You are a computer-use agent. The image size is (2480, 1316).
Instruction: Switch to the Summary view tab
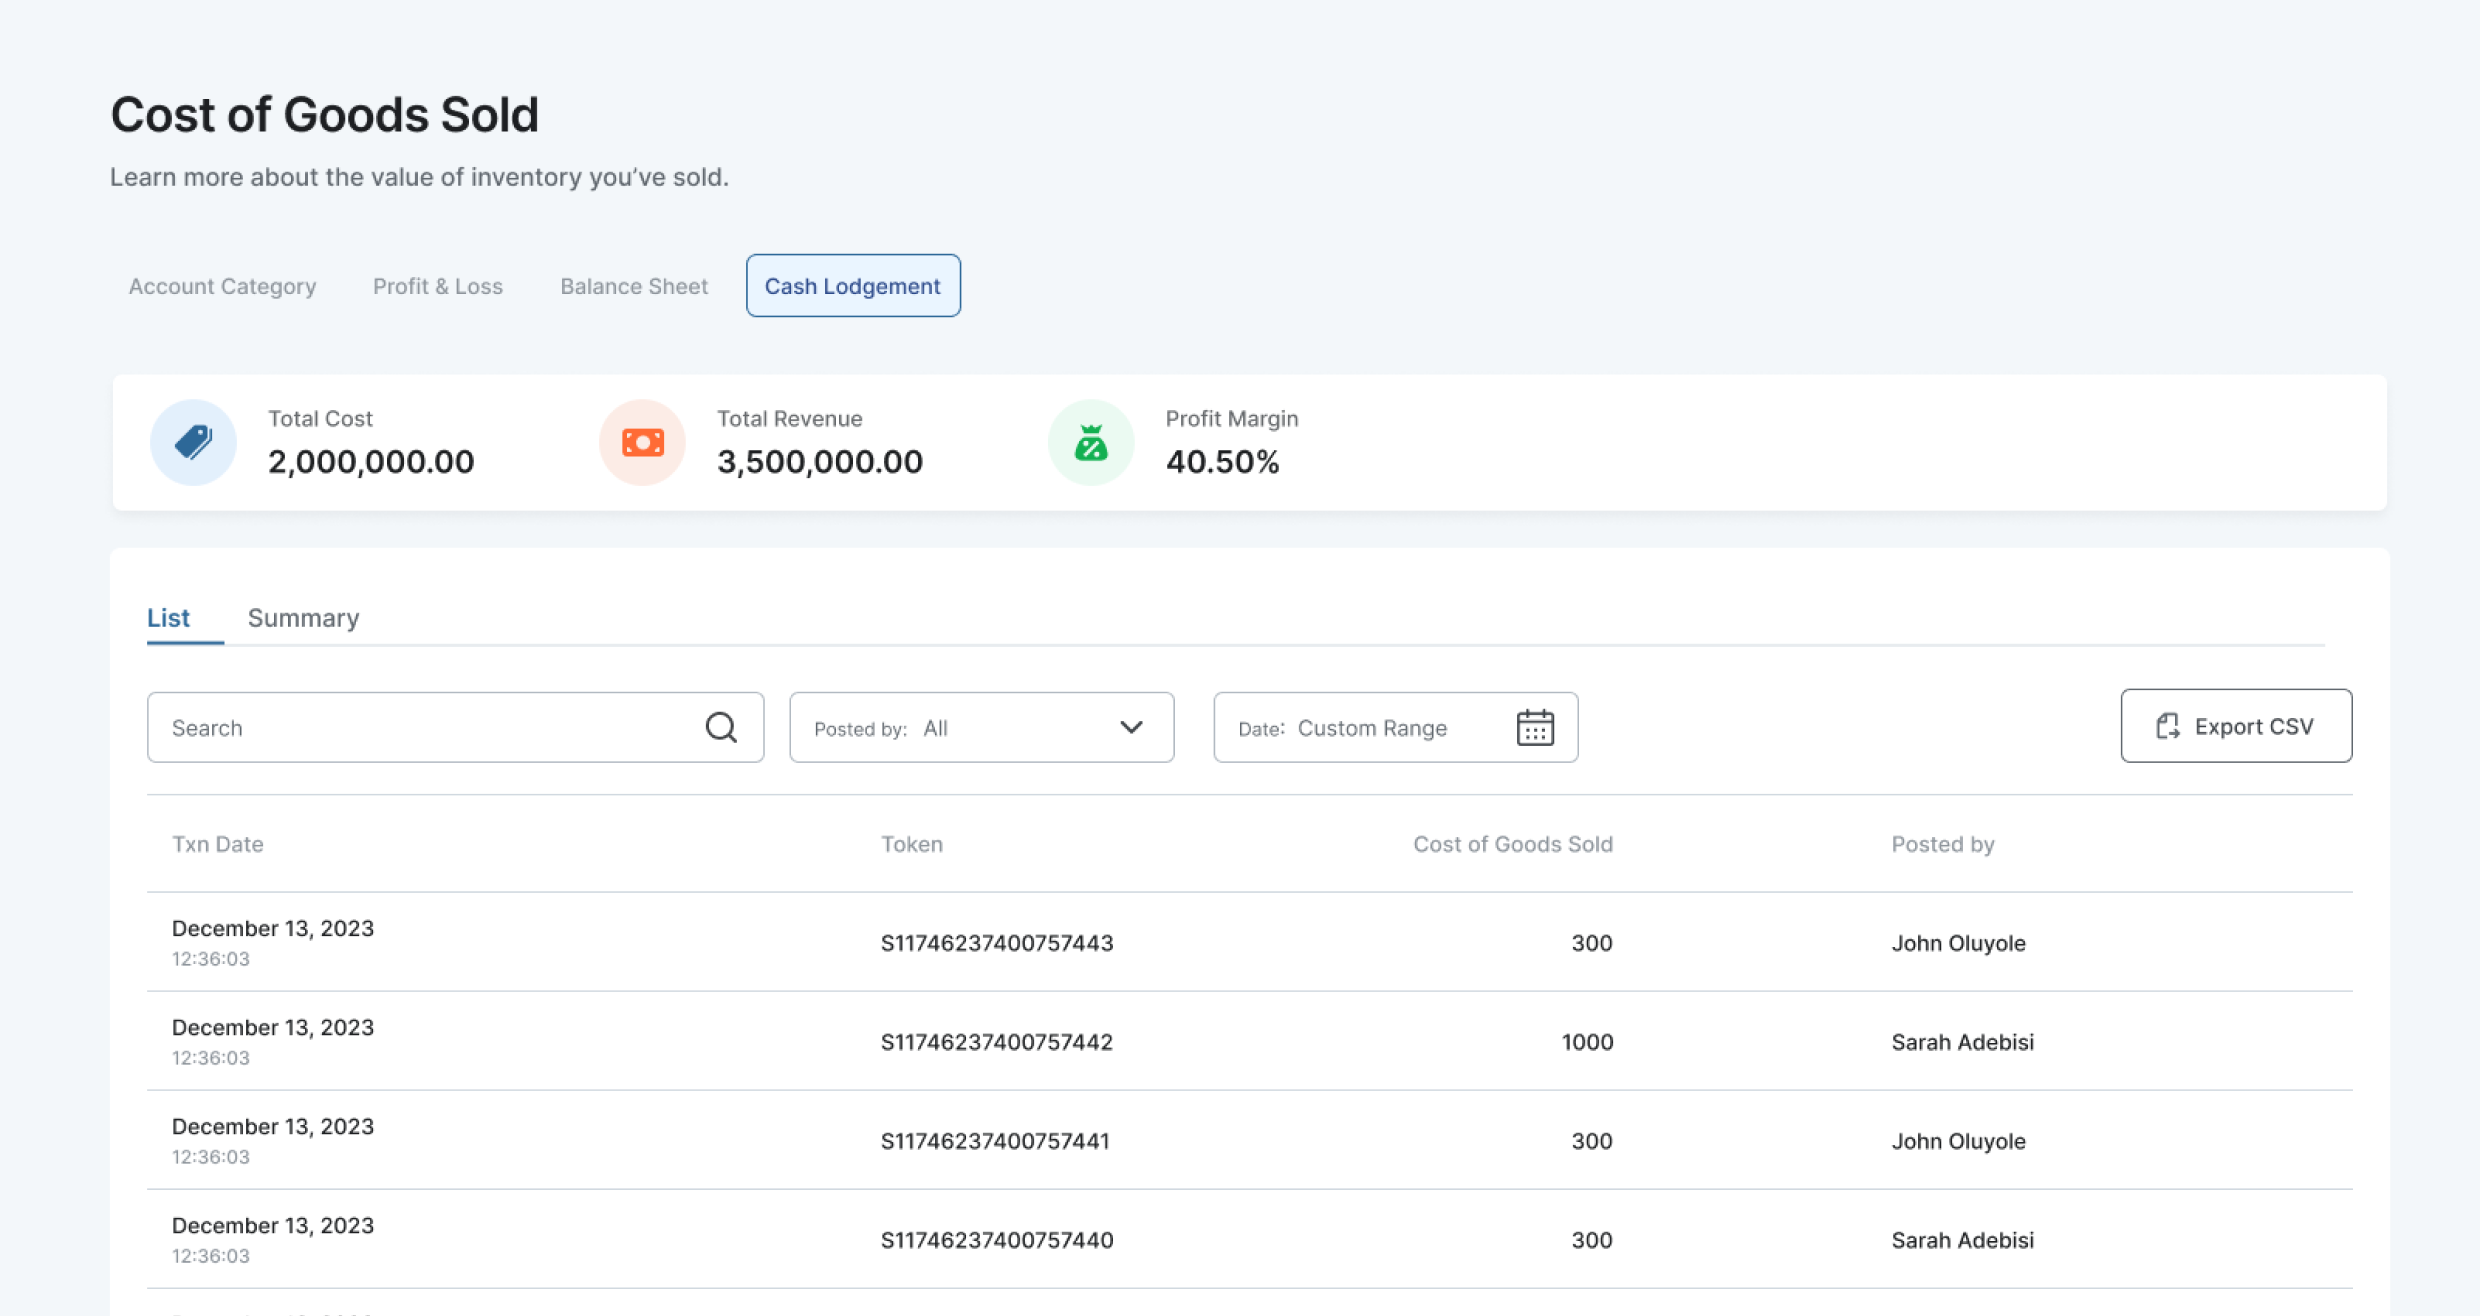(x=303, y=618)
